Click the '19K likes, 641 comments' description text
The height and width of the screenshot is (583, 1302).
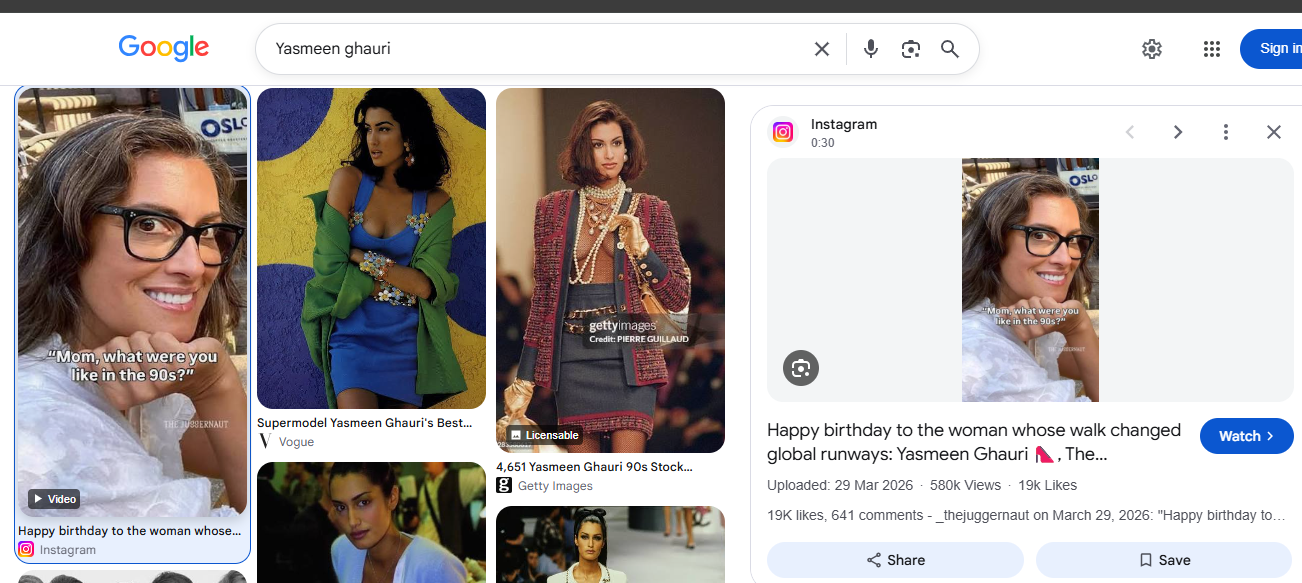click(x=1027, y=515)
